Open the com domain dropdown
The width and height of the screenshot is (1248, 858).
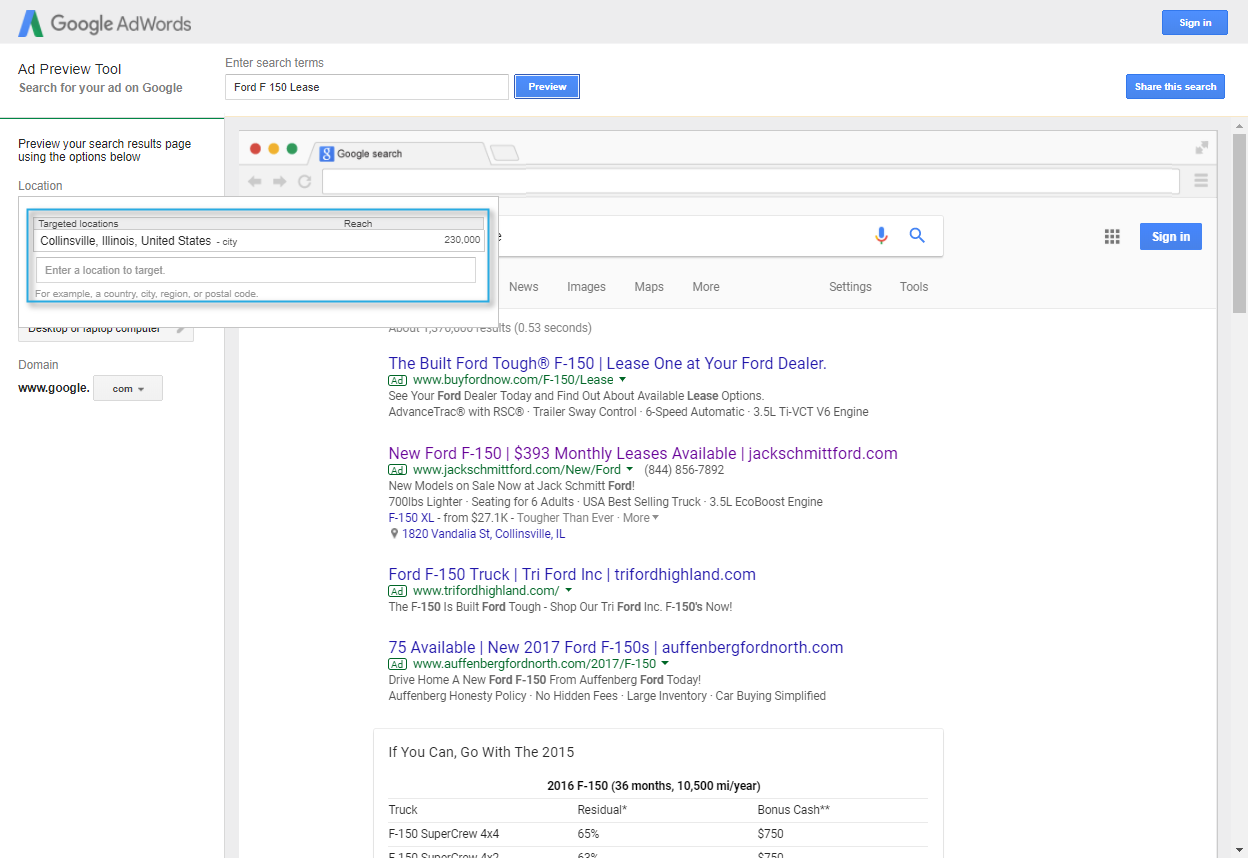[x=127, y=388]
